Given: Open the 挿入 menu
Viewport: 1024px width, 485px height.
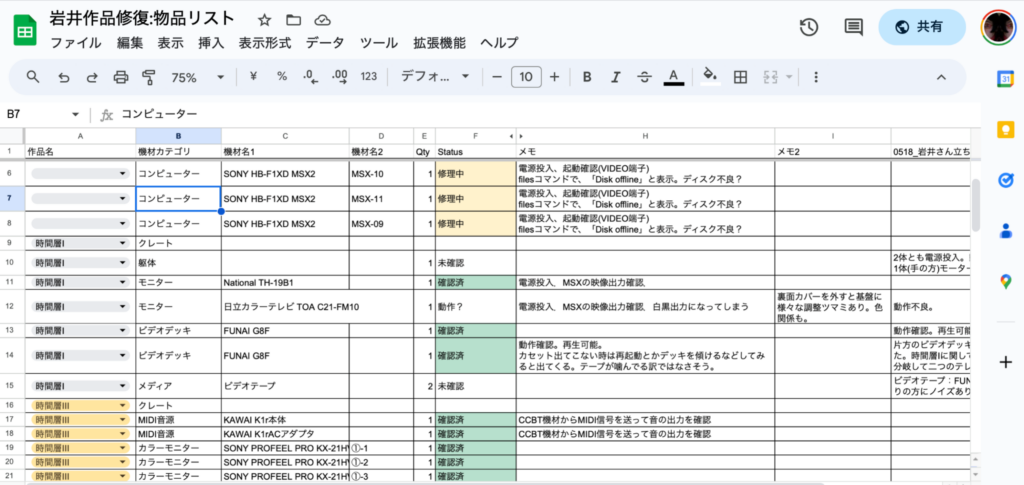Looking at the screenshot, I should (211, 43).
